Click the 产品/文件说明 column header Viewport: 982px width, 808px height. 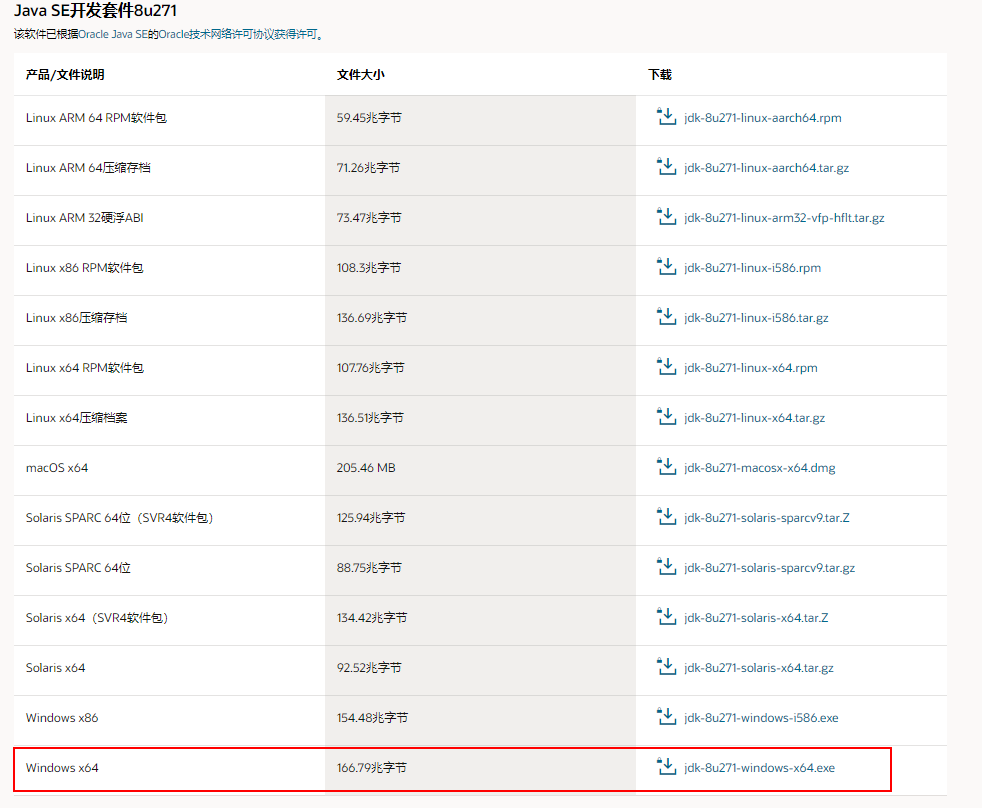pos(65,75)
